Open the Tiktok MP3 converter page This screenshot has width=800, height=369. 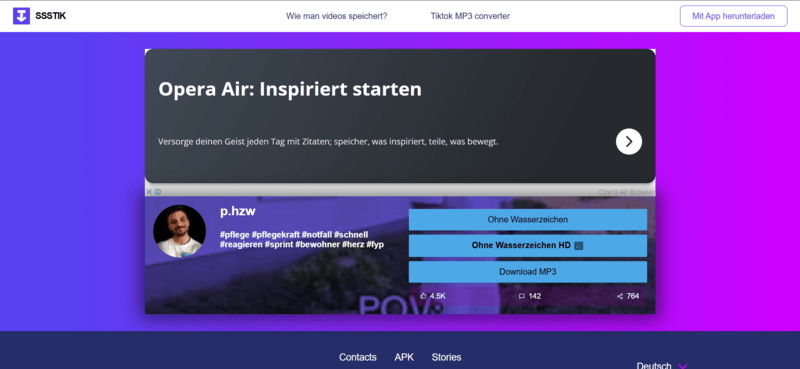(x=470, y=16)
